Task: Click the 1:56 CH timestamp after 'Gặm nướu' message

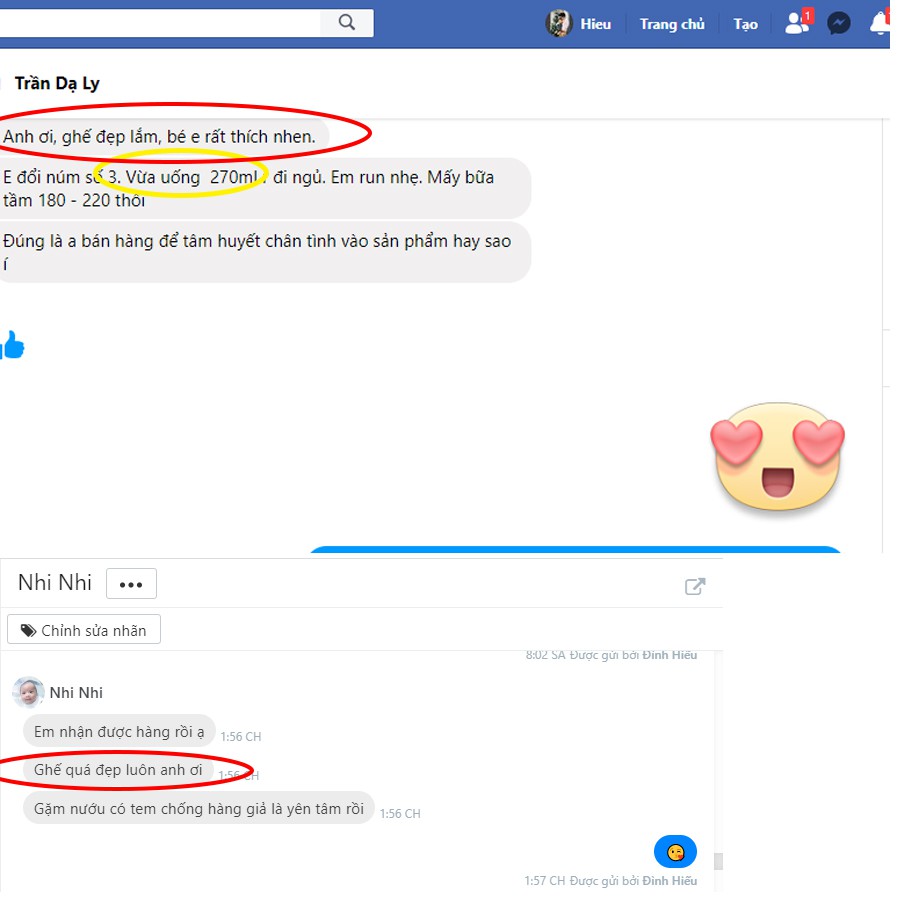Action: (x=399, y=813)
